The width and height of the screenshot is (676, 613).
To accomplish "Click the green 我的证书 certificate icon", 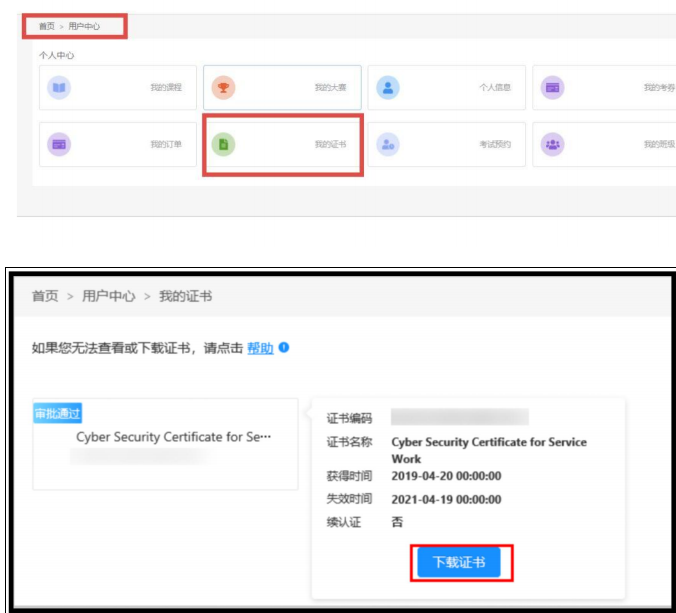I will click(x=224, y=144).
